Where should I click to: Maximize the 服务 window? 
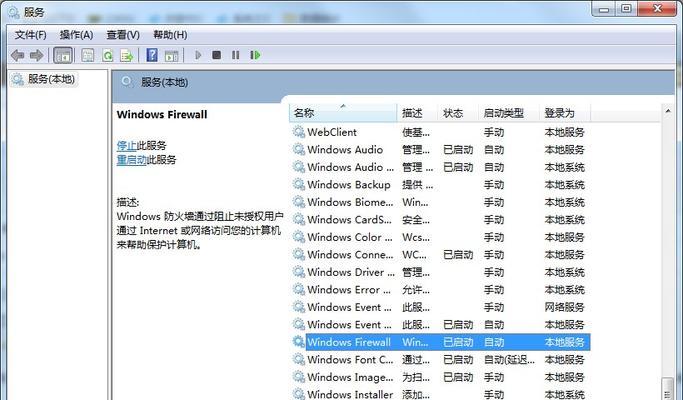(626, 9)
